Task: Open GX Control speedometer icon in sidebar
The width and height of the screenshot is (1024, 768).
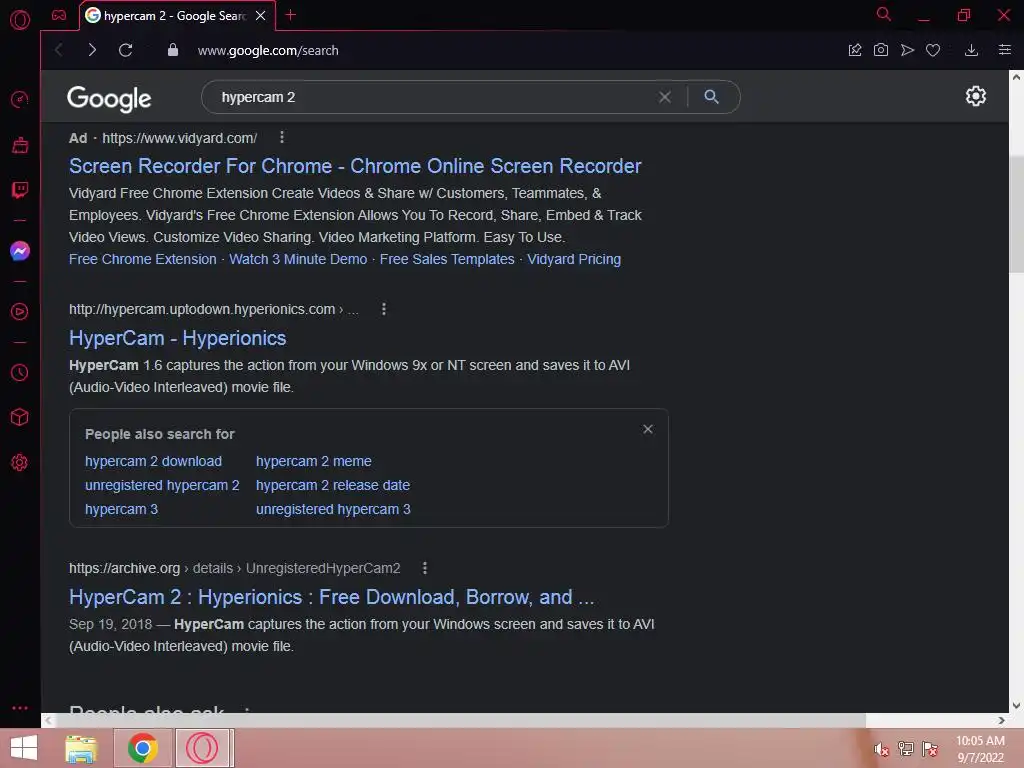Action: point(20,99)
